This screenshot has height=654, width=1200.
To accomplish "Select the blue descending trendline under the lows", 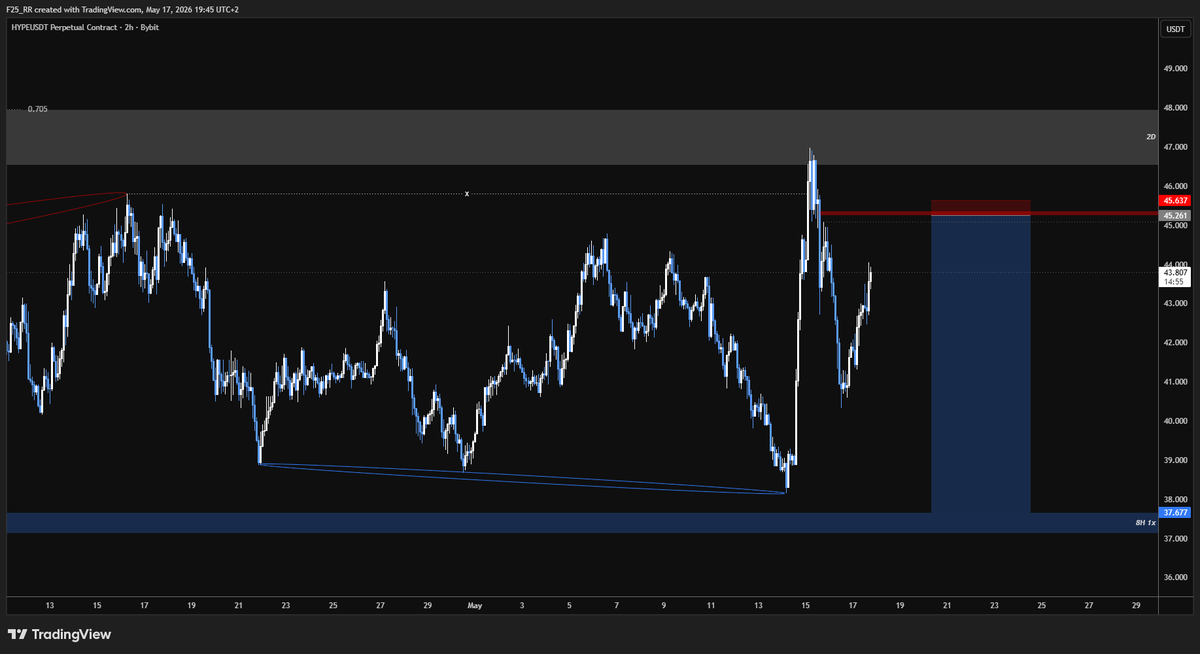I will (x=523, y=478).
